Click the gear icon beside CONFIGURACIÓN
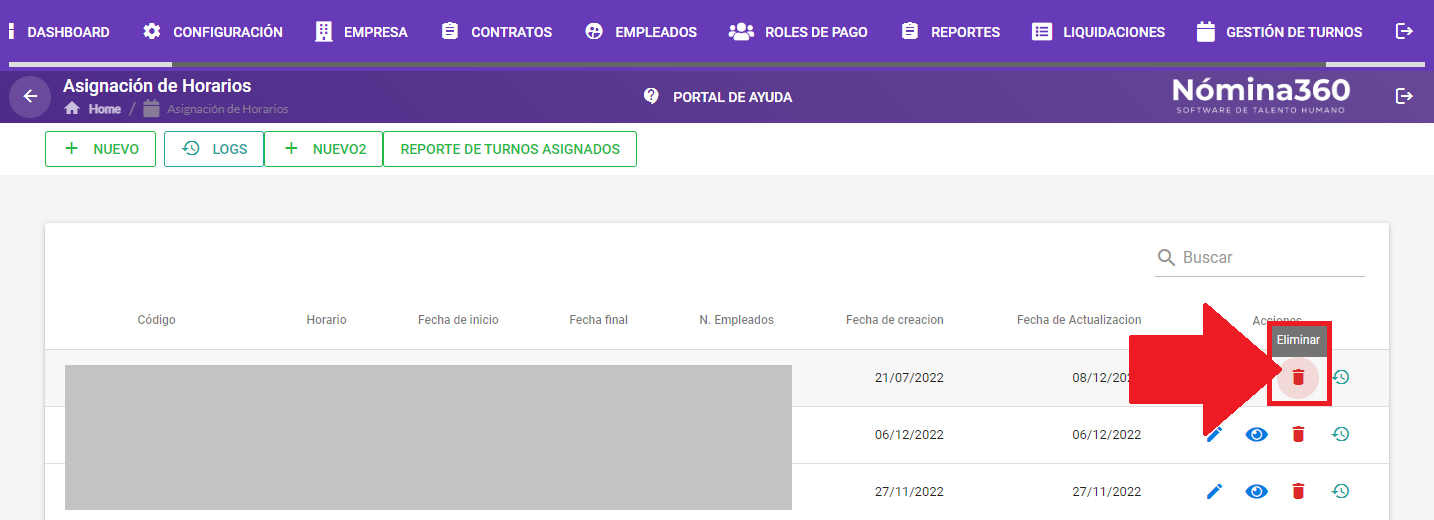 (152, 31)
